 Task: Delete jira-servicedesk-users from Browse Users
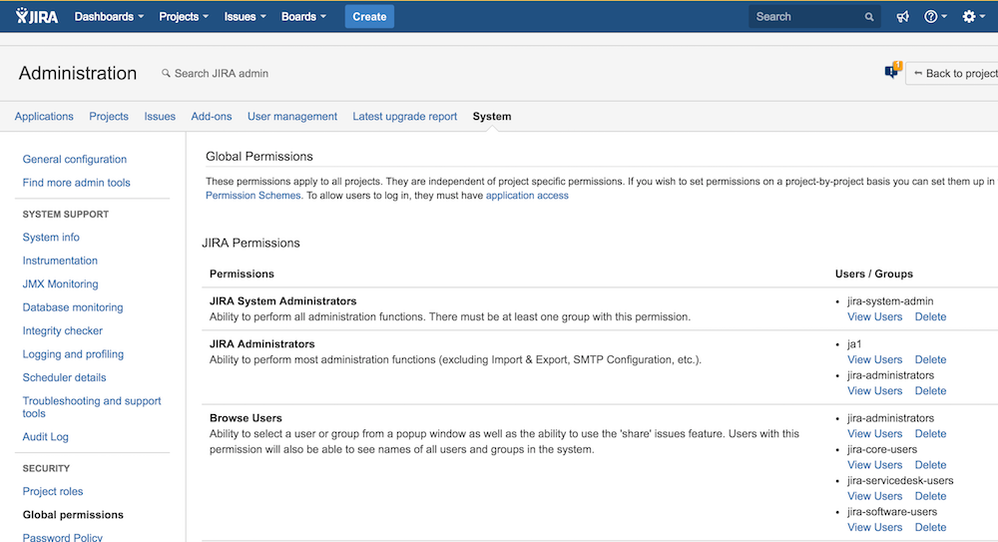[x=931, y=496]
